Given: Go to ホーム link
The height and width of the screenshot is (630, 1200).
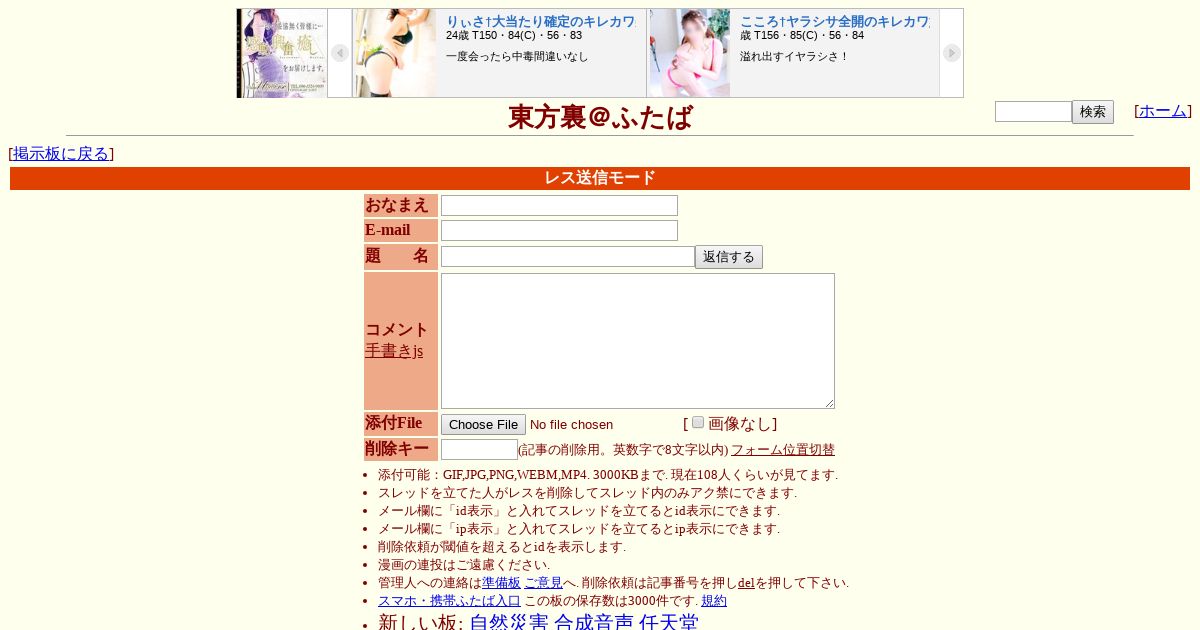Looking at the screenshot, I should click(x=1163, y=111).
